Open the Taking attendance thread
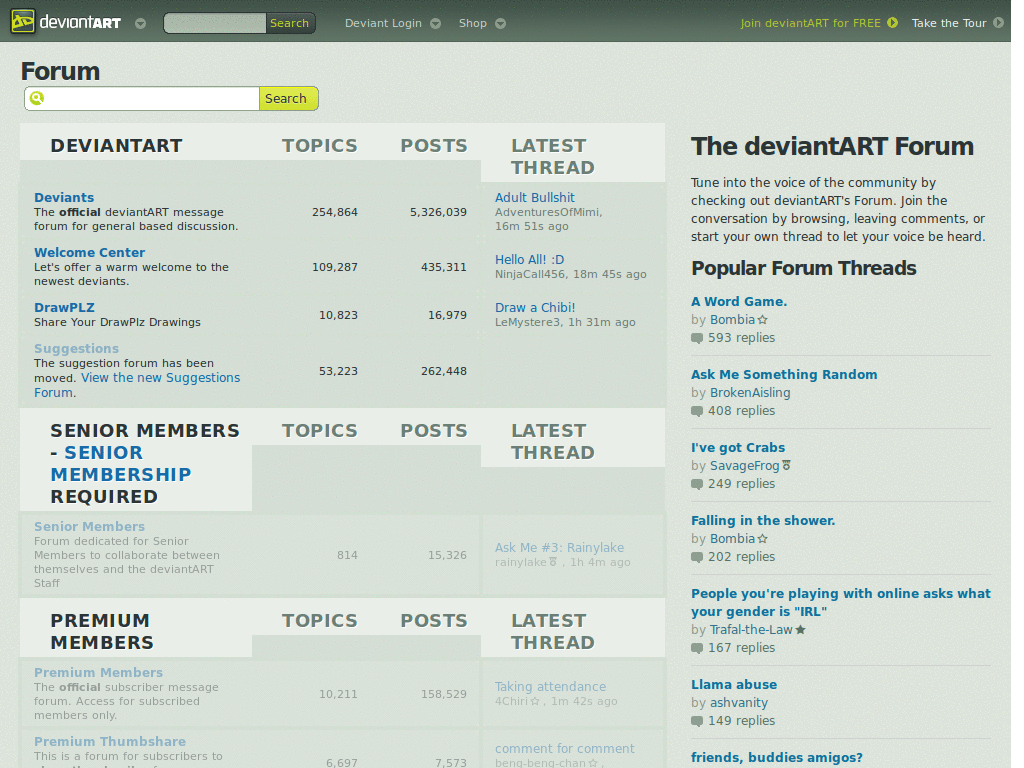Image resolution: width=1024 pixels, height=768 pixels. coord(551,686)
